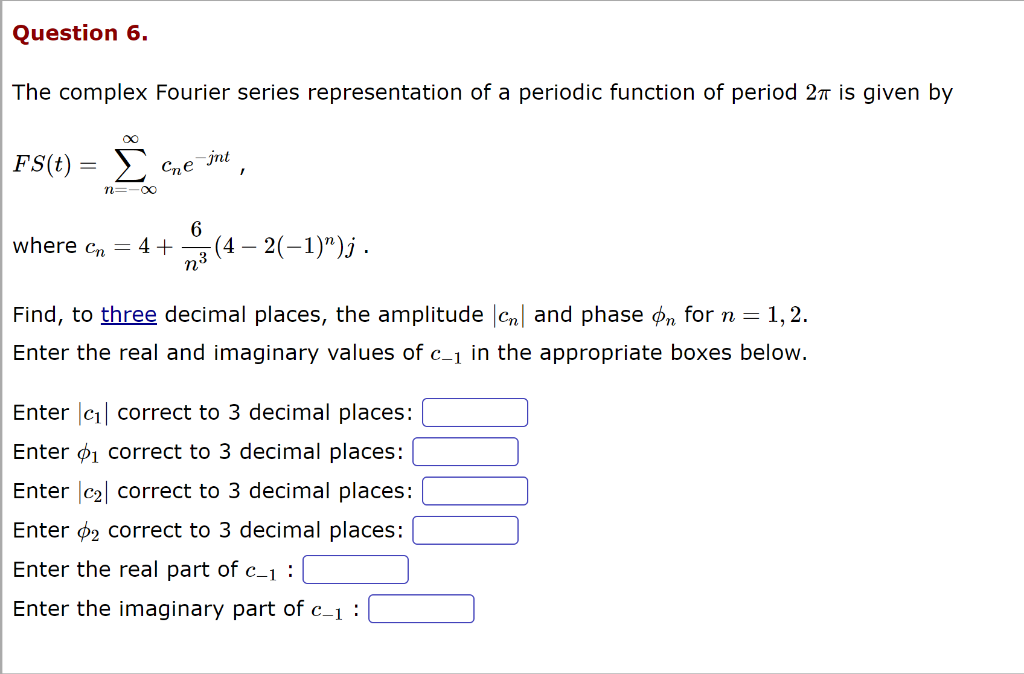Click the label Enter |c1| correct to 3 decimal places

(213, 412)
